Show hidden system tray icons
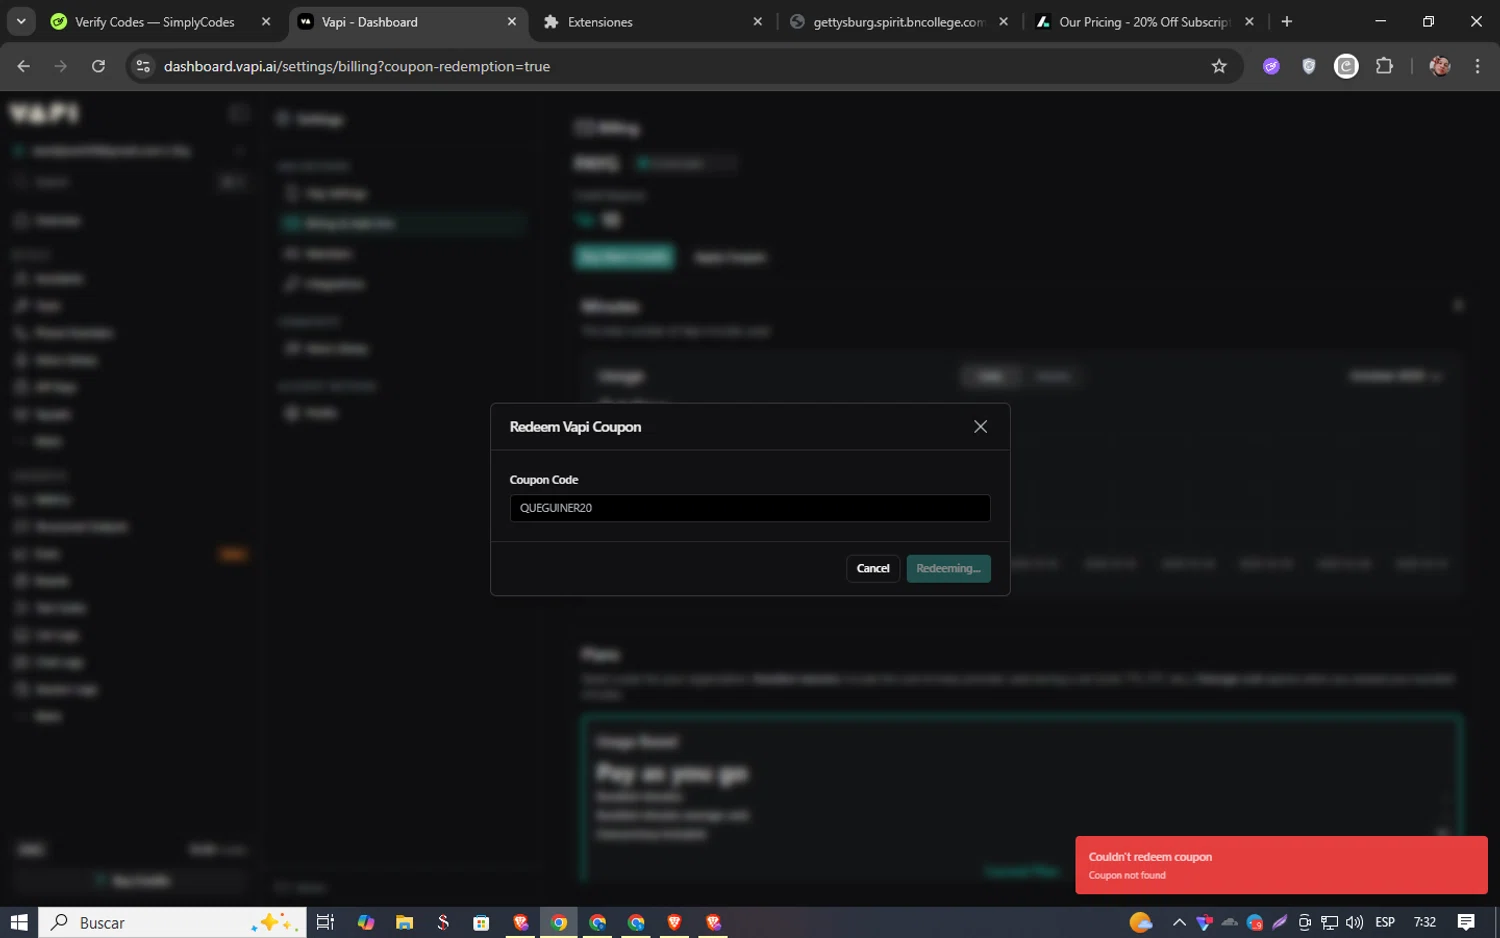The width and height of the screenshot is (1500, 938). tap(1179, 922)
